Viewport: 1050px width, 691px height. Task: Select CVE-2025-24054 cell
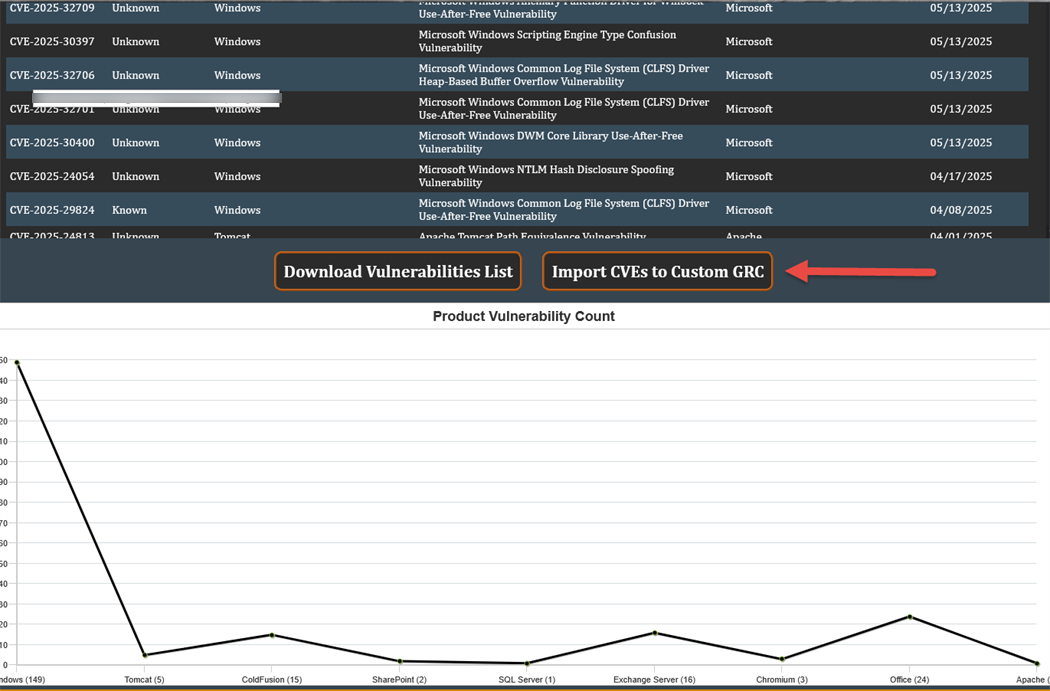[x=52, y=176]
